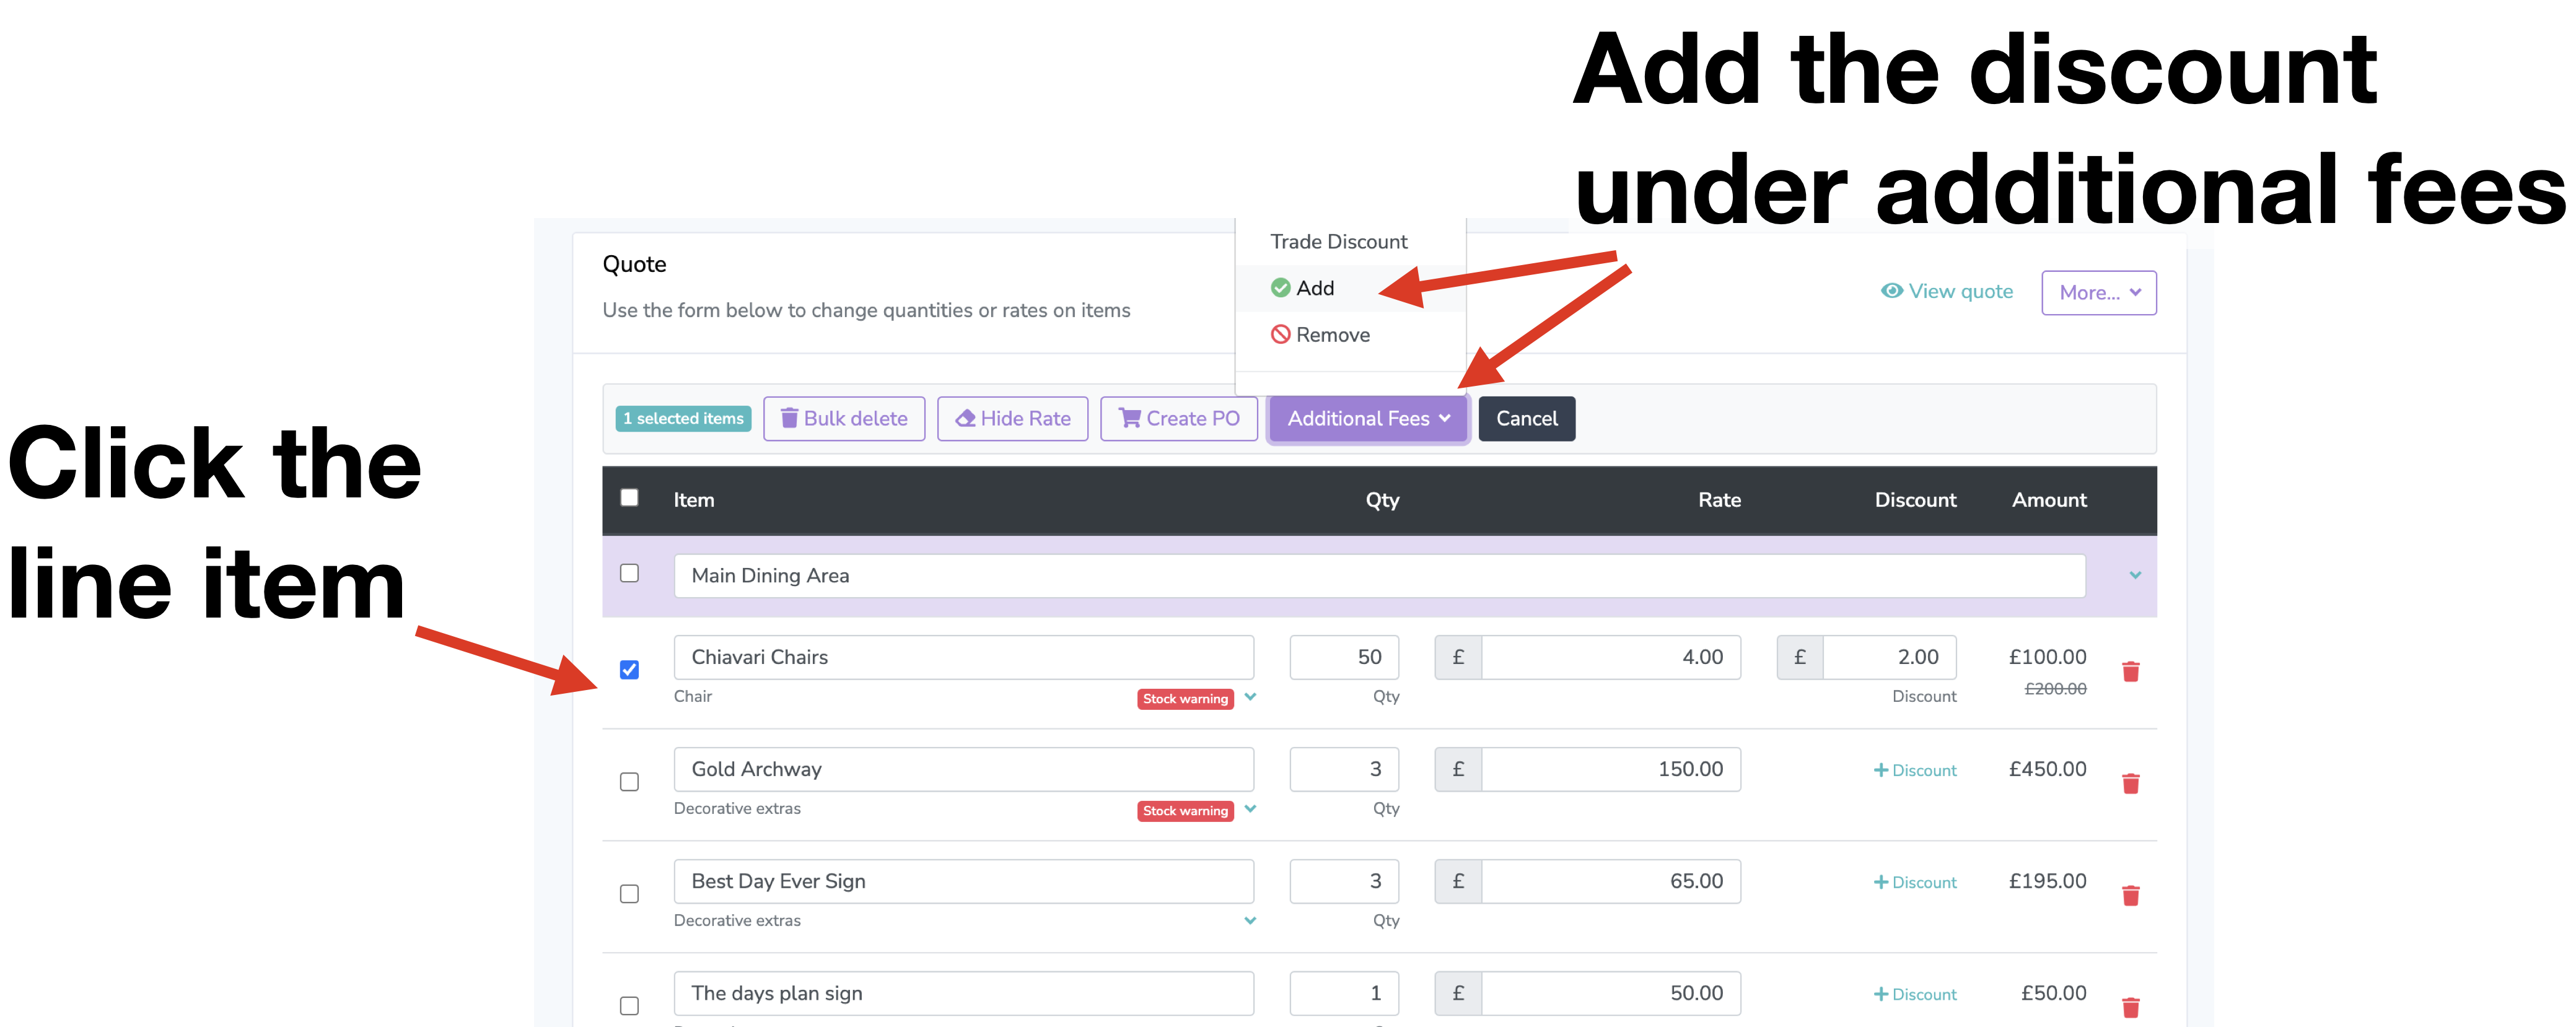Expand Gold Archway details chevron
Viewport: 2576px width, 1027px height.
coord(1250,809)
